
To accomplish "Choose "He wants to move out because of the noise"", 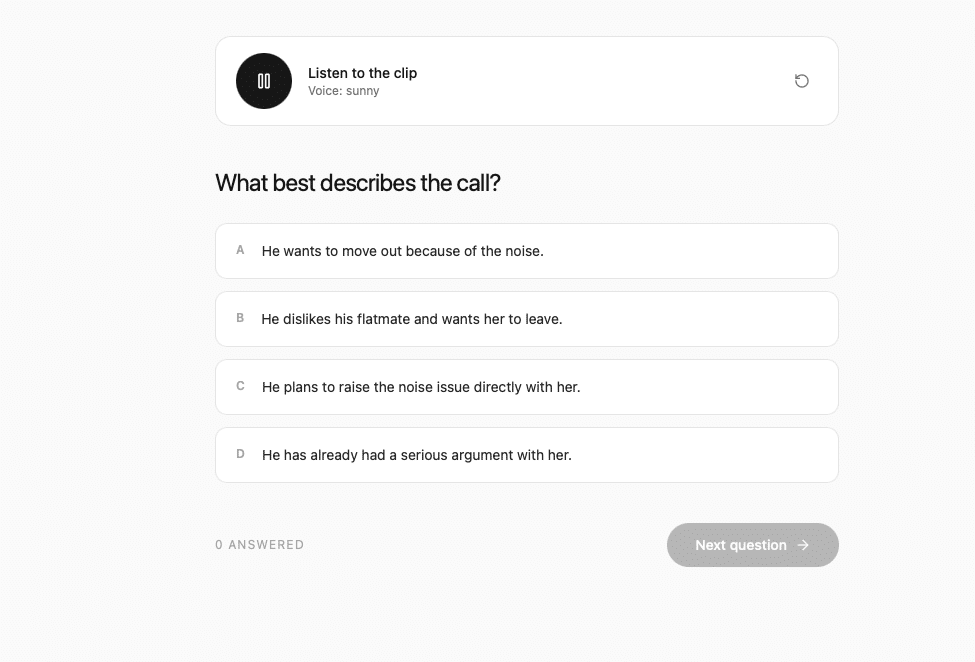I will point(527,251).
